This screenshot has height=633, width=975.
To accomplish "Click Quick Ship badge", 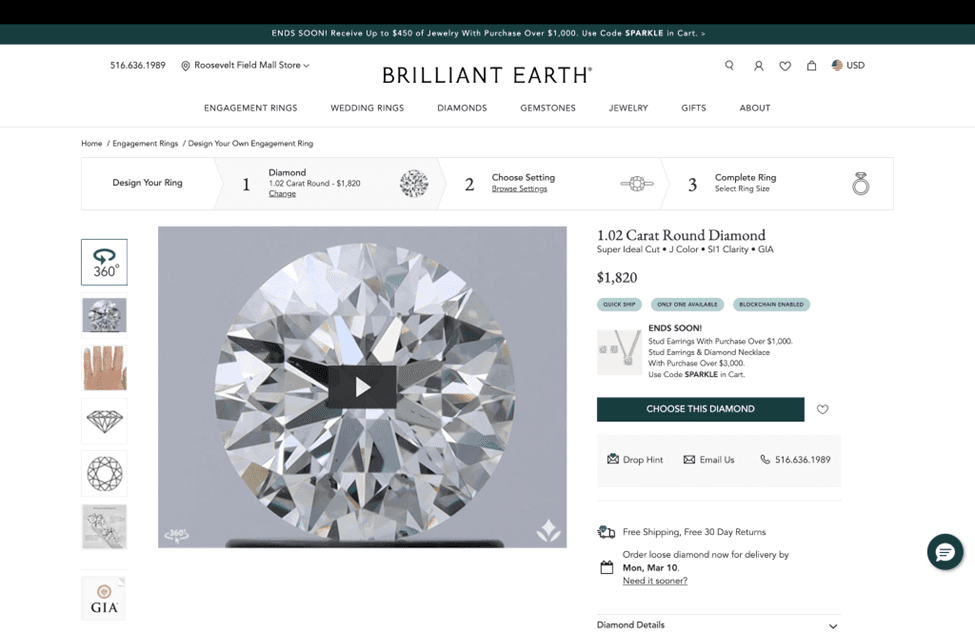I will [x=619, y=305].
